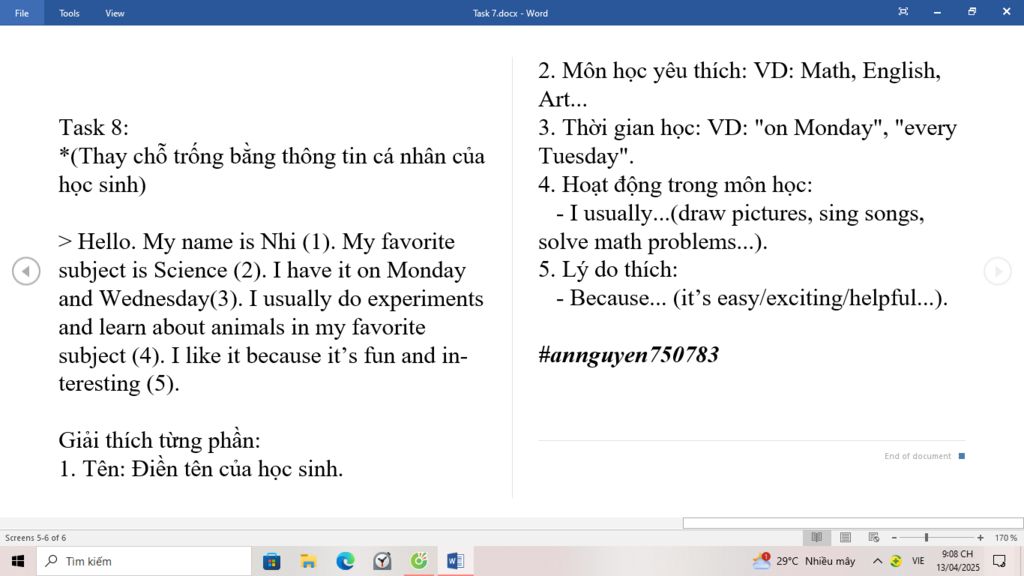Open the notification center icon
The height and width of the screenshot is (576, 1024).
click(x=999, y=561)
